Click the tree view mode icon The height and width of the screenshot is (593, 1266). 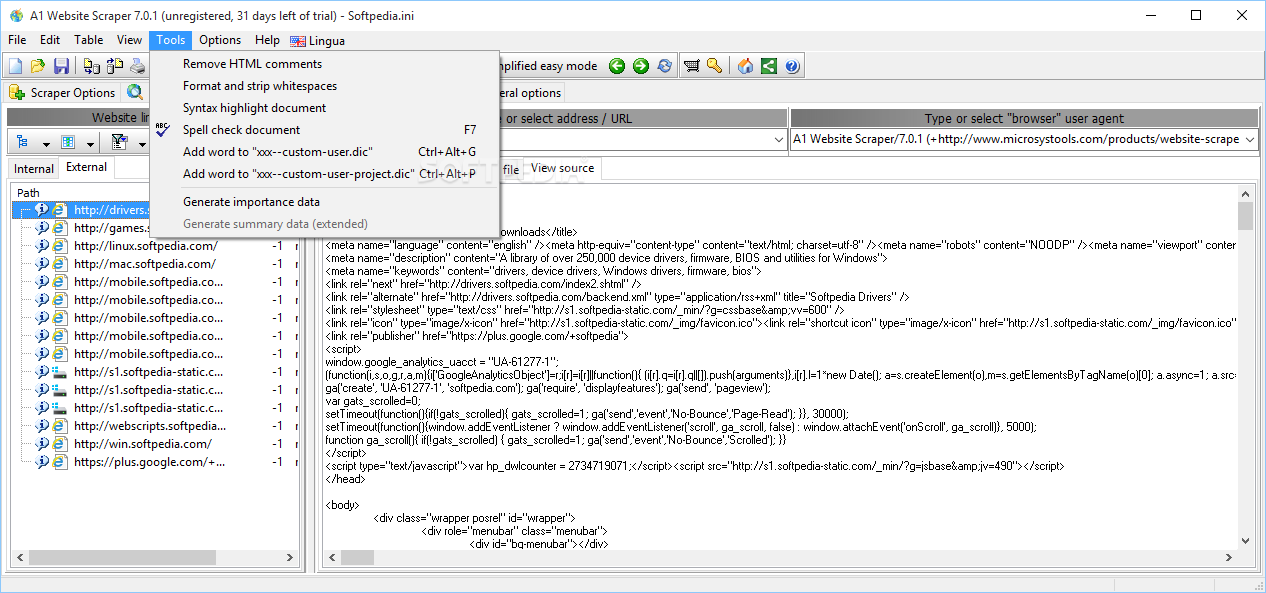click(x=23, y=142)
